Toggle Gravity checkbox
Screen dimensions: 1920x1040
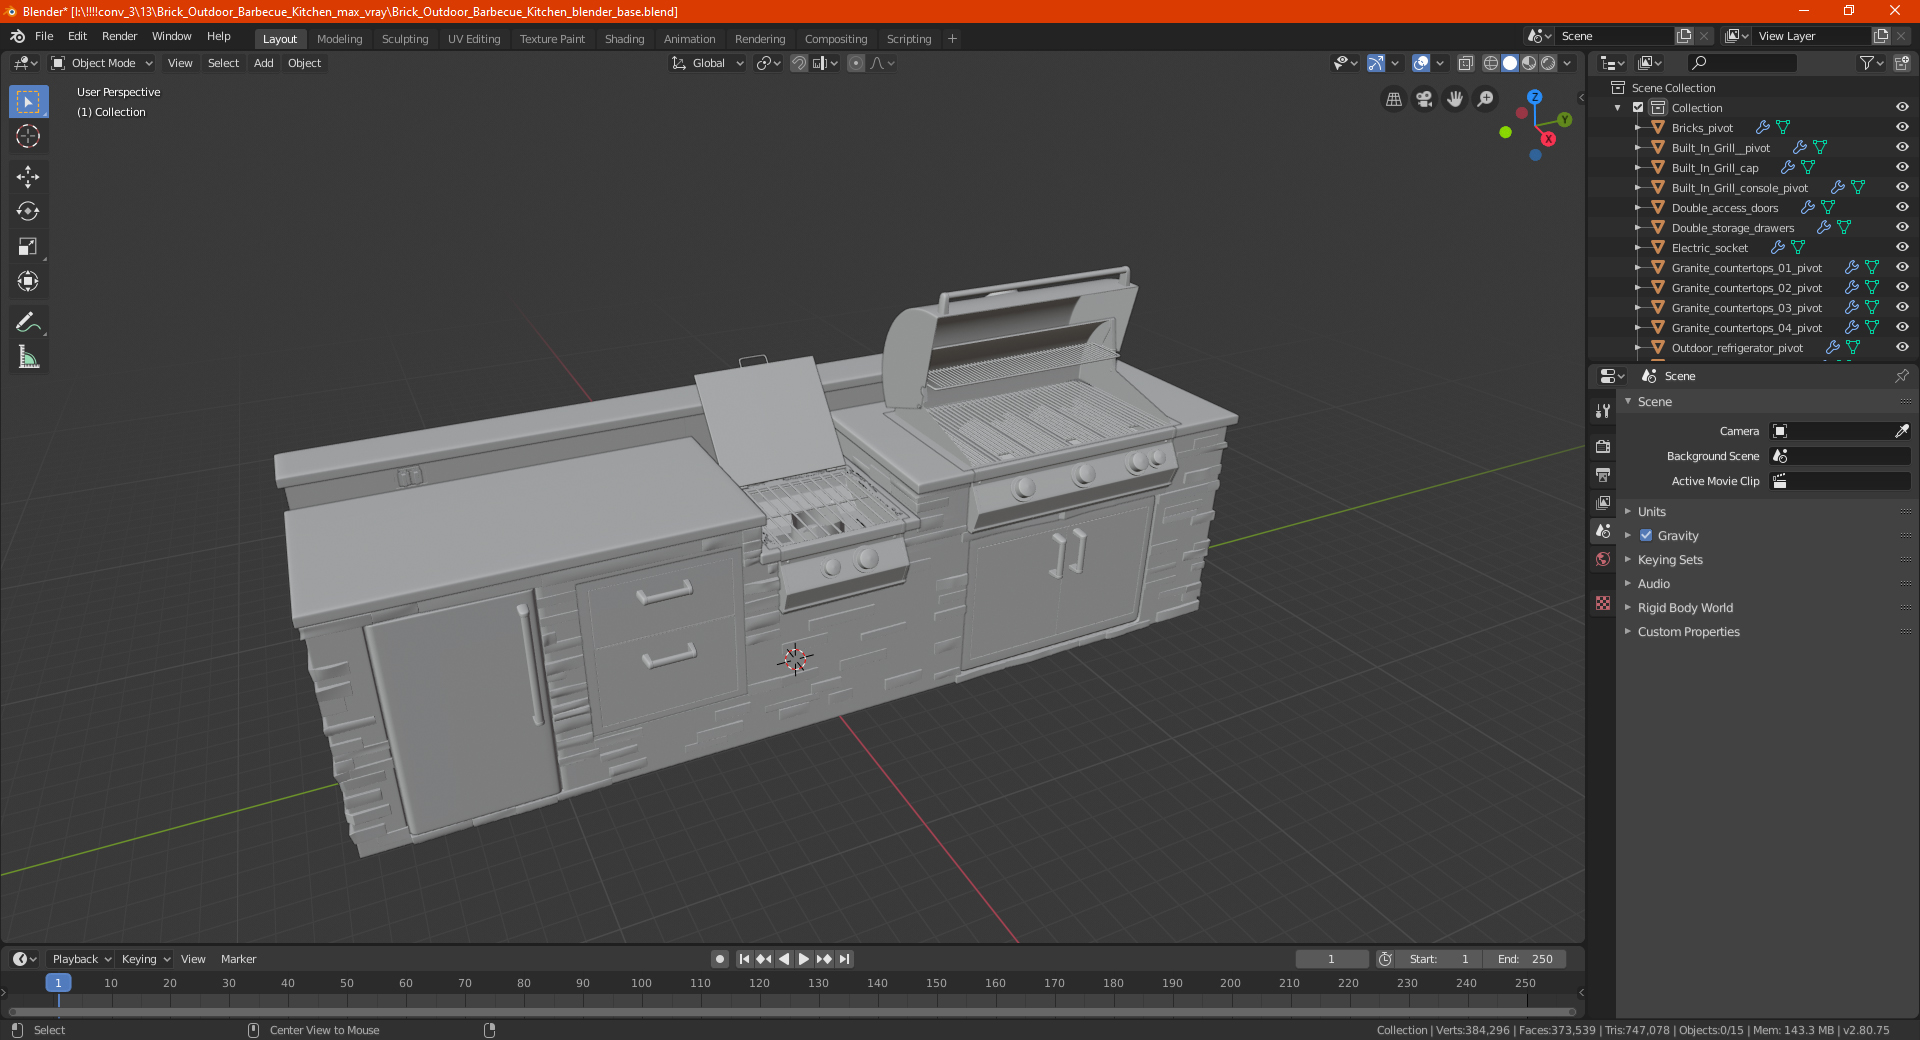pos(1646,536)
